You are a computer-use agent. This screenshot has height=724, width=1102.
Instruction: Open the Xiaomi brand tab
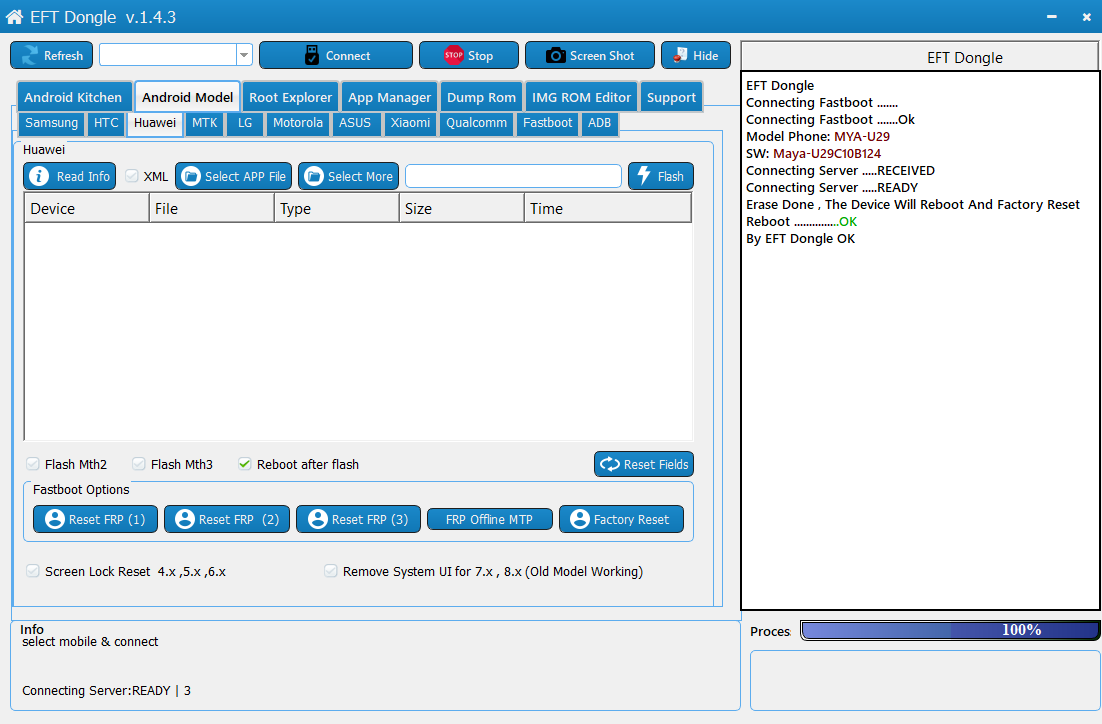pos(410,123)
